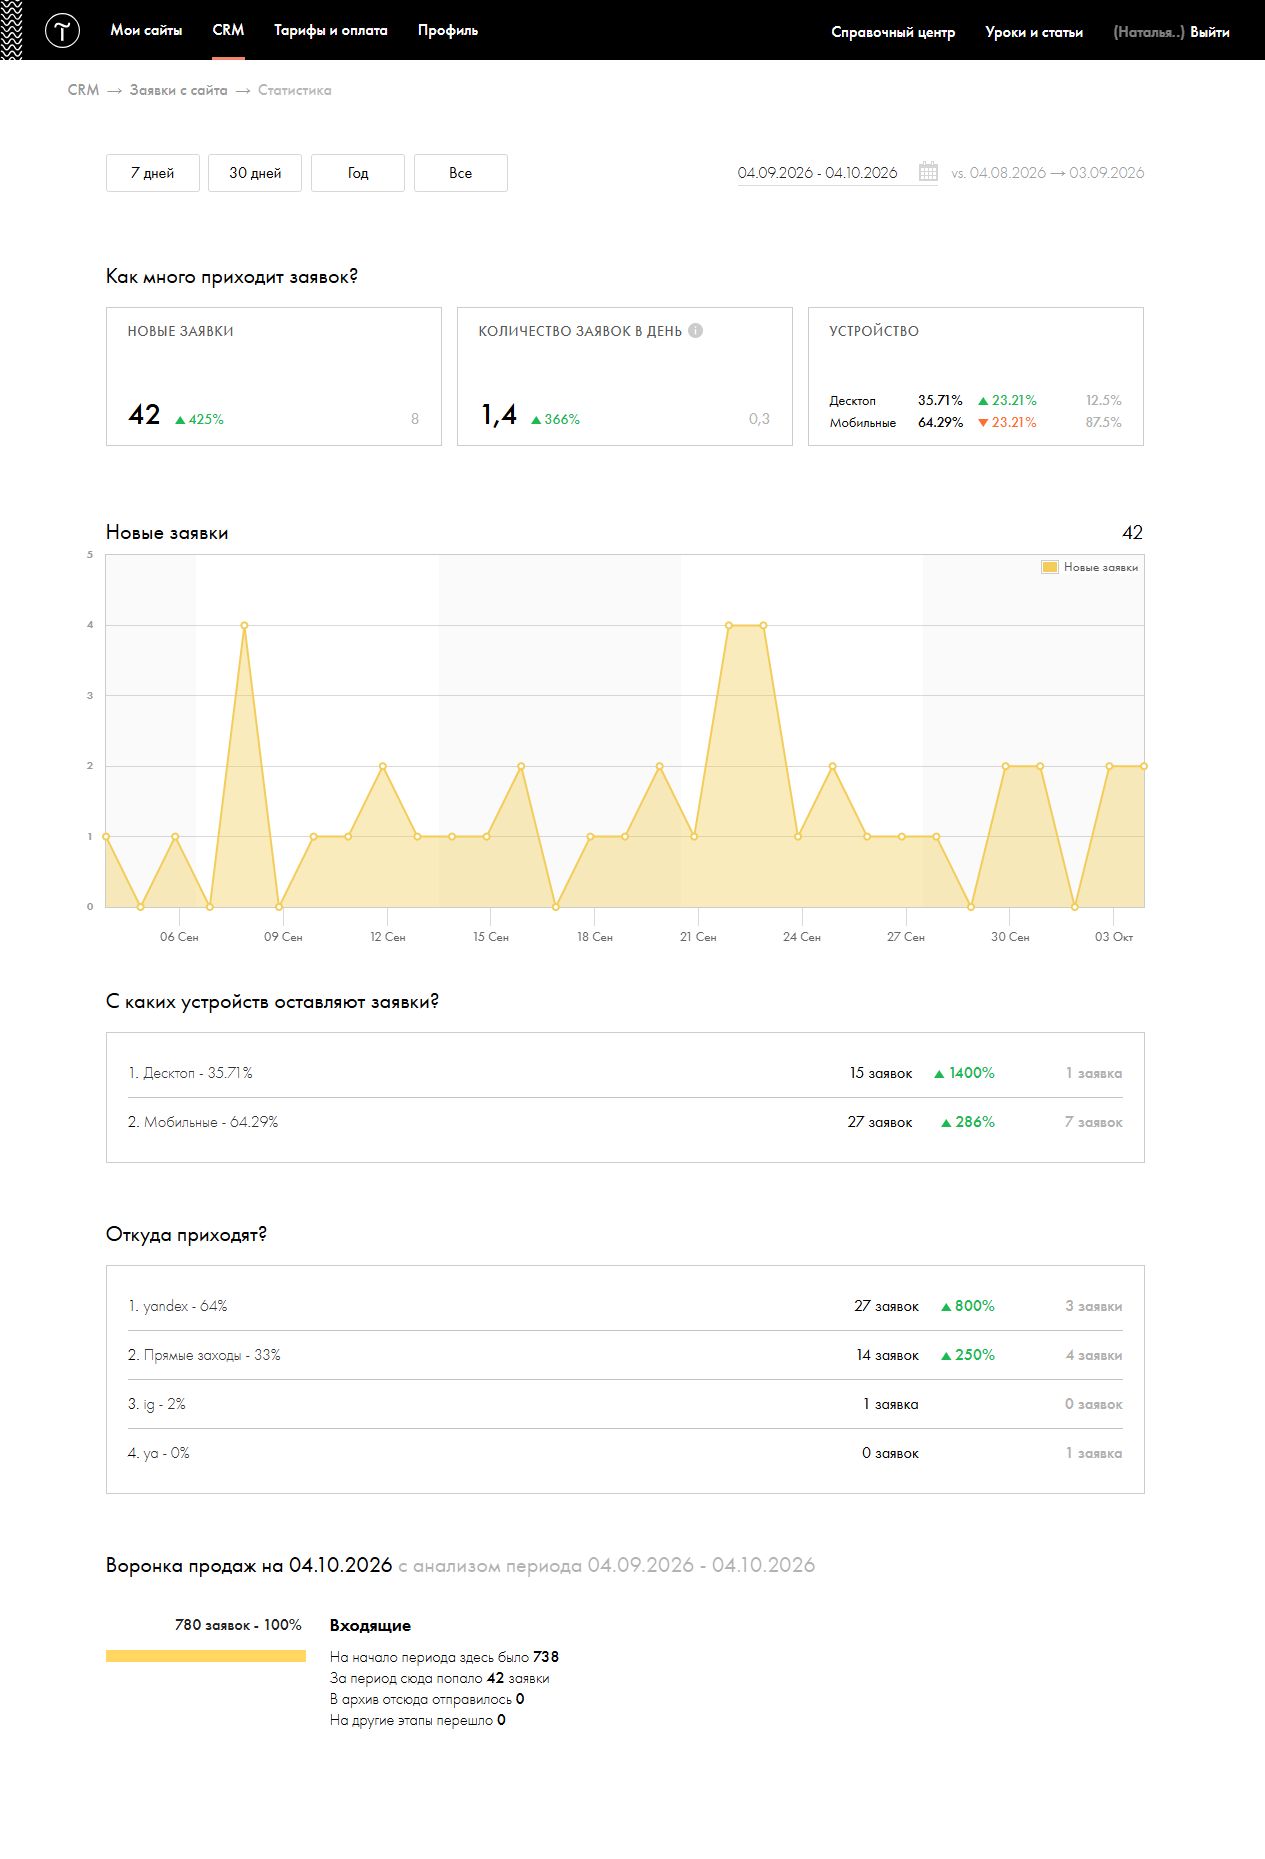Click the date range field 04.09.2026 - 04.10.2026
1265x1859 pixels.
[x=818, y=173]
